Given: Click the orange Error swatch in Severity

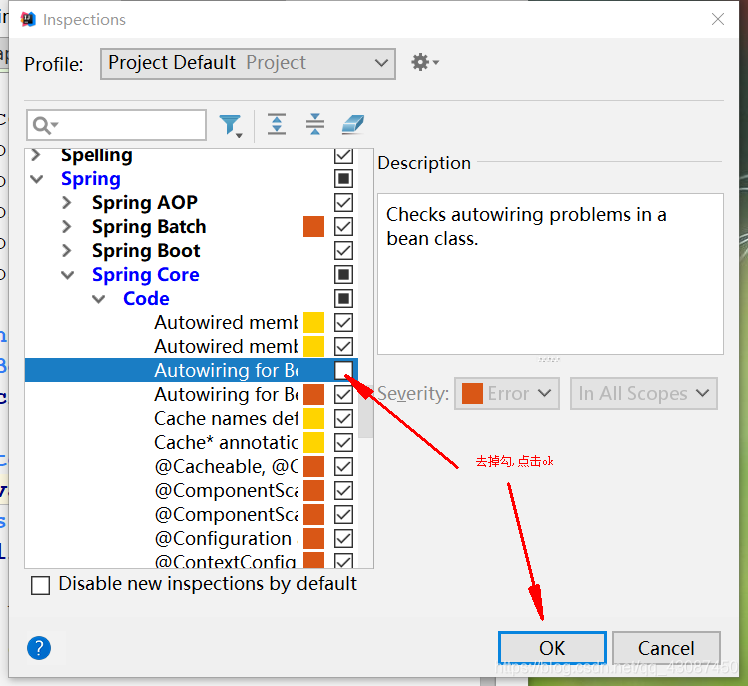Looking at the screenshot, I should [472, 394].
